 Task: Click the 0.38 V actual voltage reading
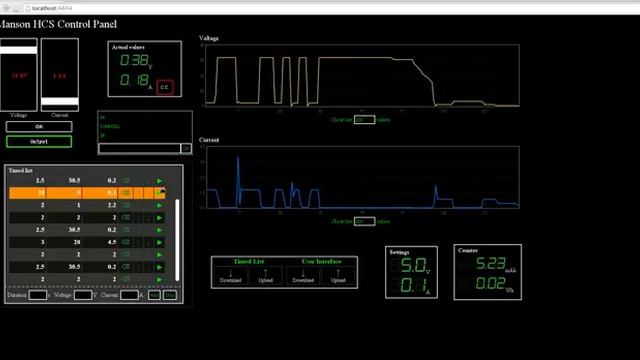136,61
